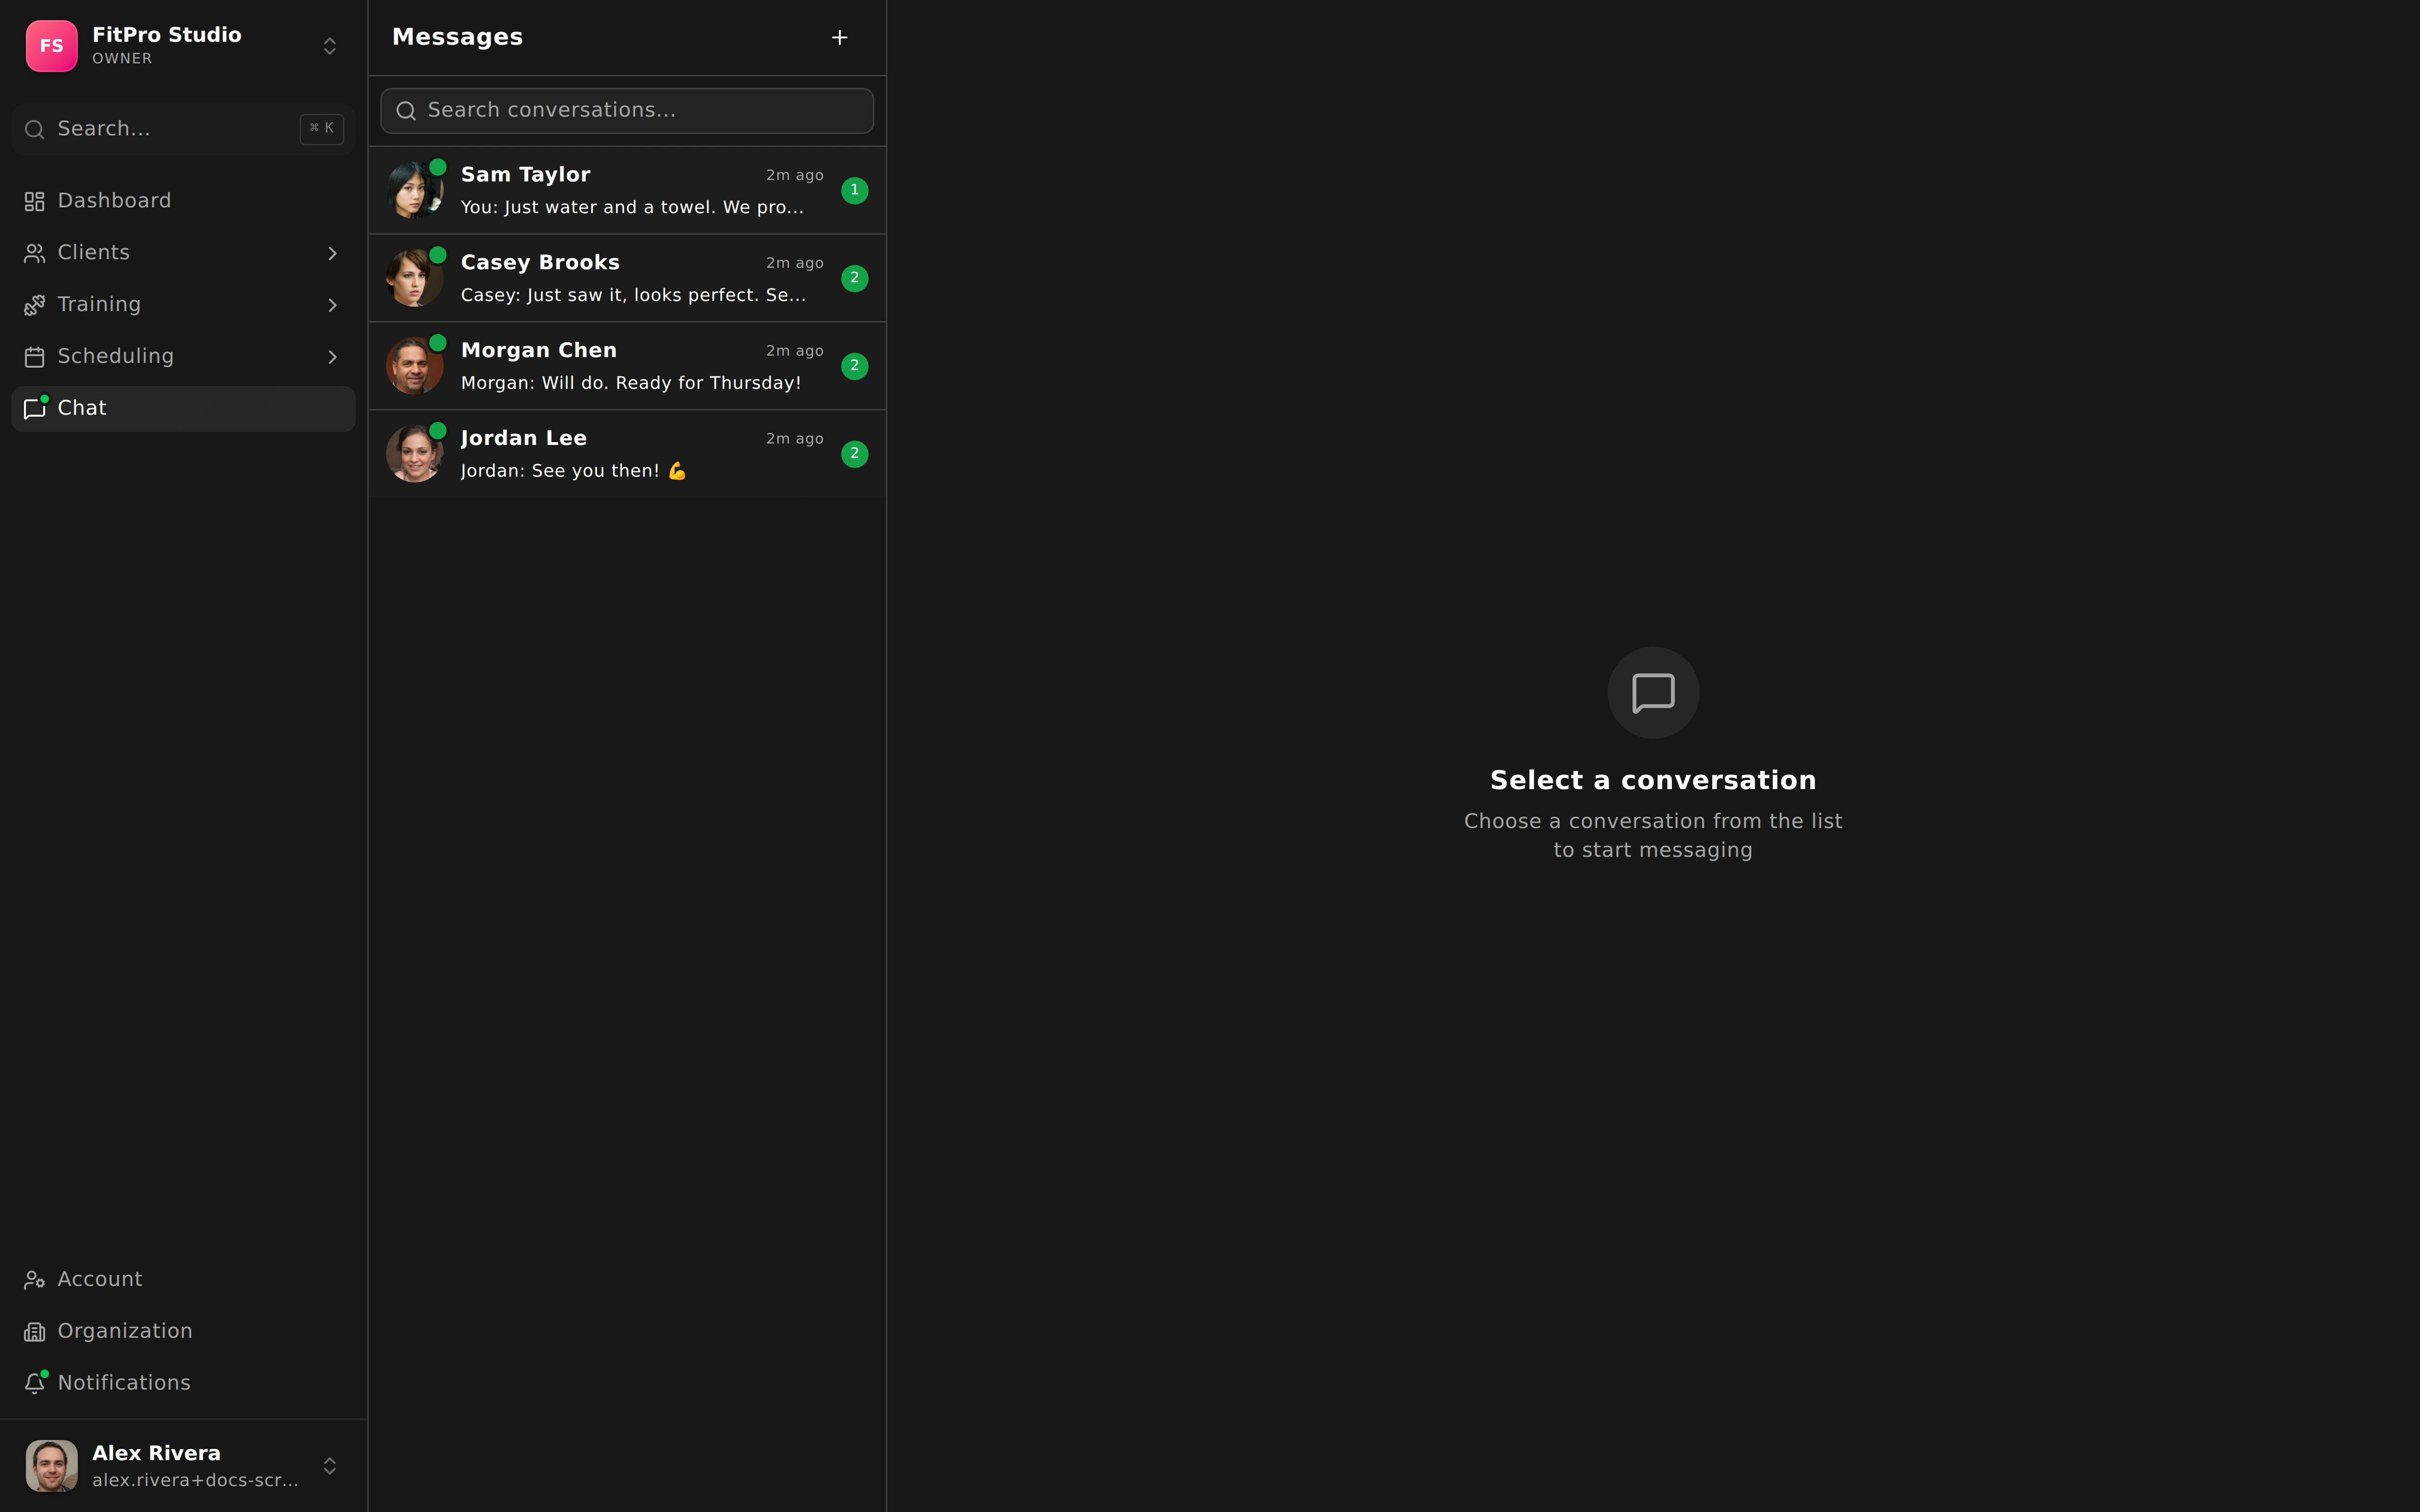Open the FitPro Studio organization switcher chevrons
This screenshot has width=2420, height=1512.
pos(330,46)
